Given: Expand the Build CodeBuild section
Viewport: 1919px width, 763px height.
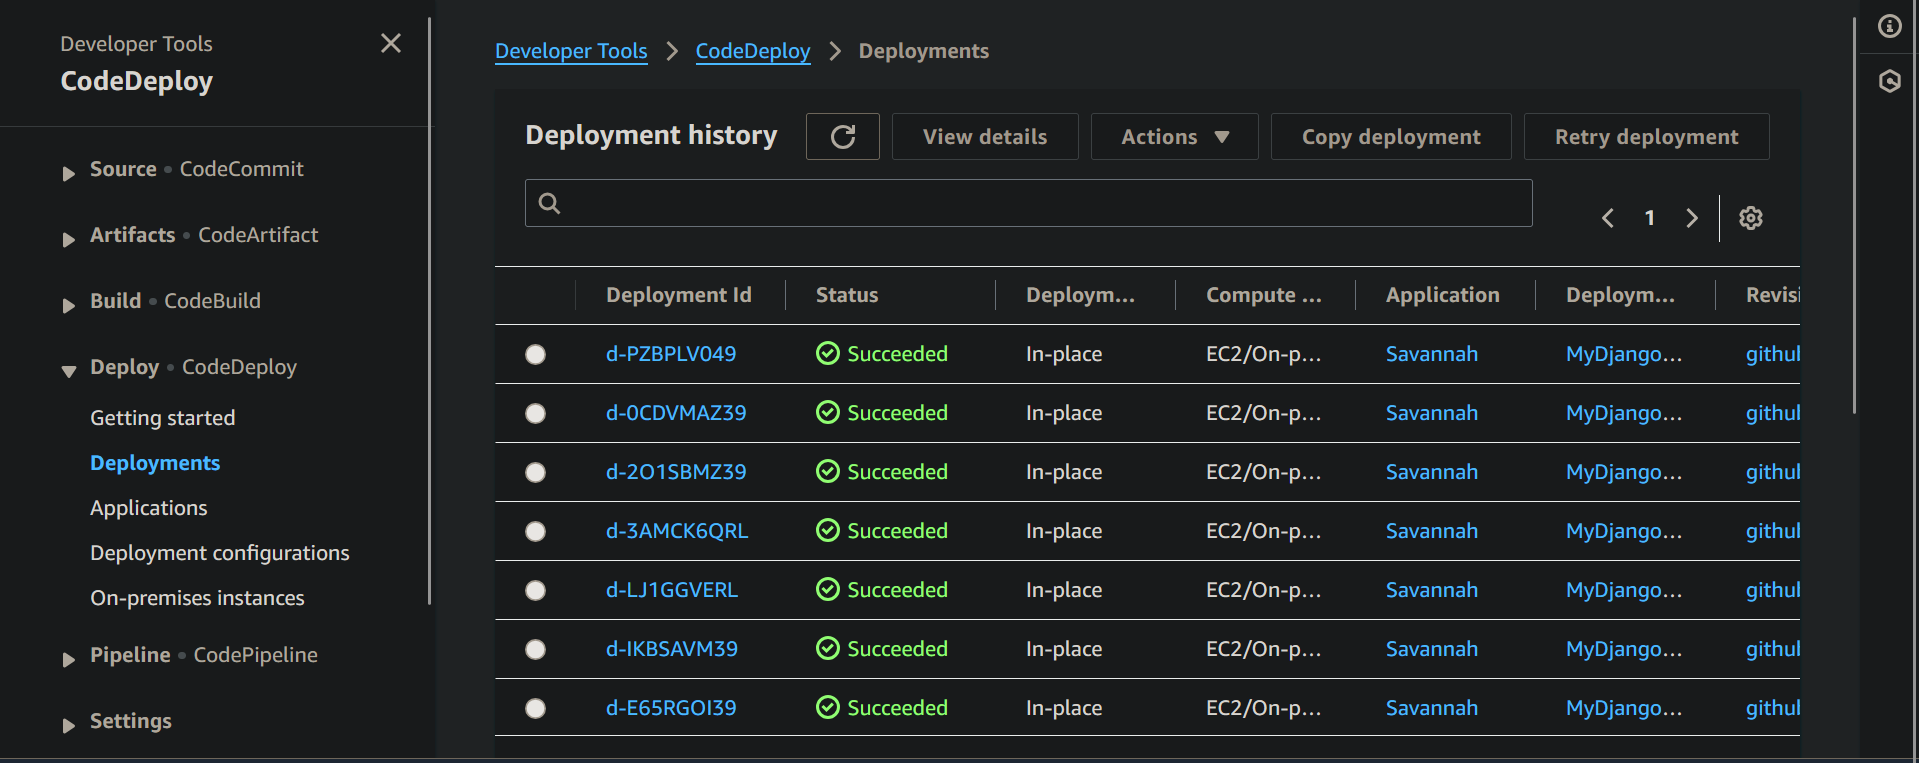Looking at the screenshot, I should coord(68,305).
